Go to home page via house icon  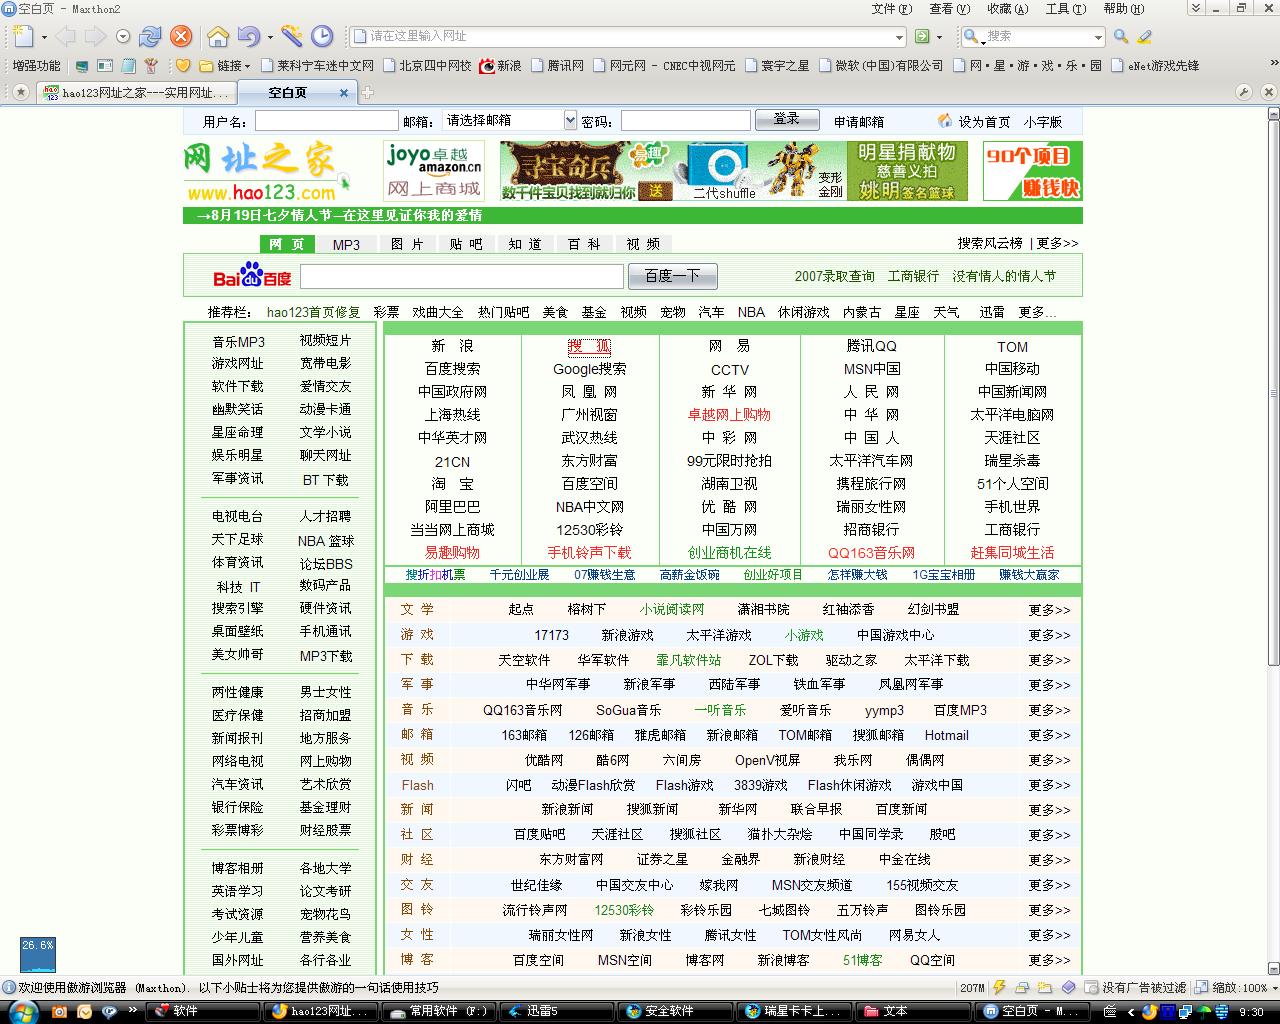[217, 37]
